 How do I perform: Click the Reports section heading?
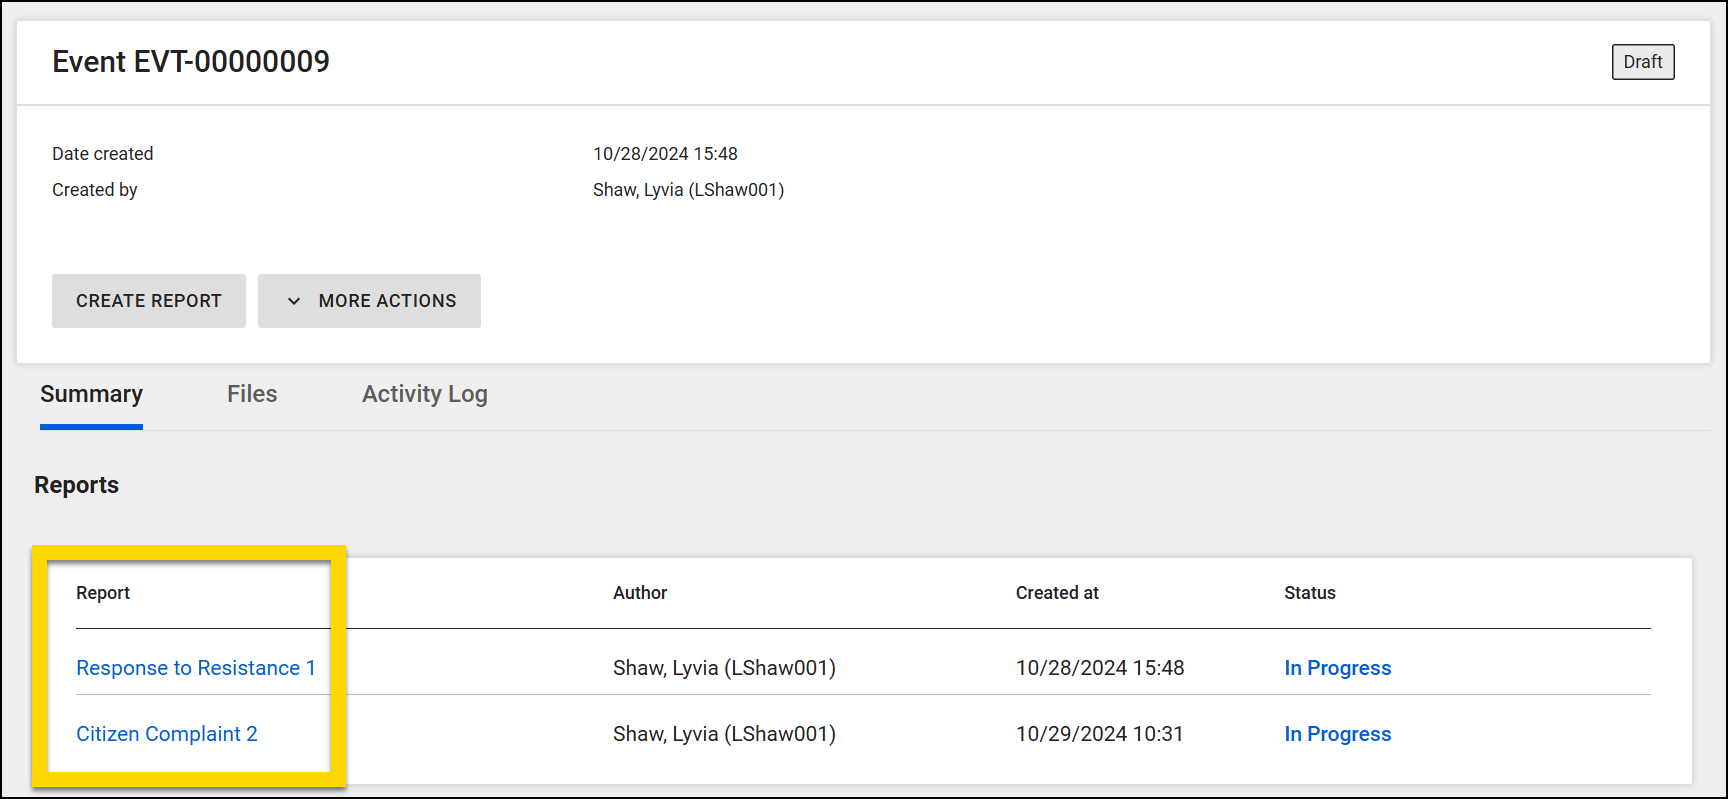coord(76,484)
